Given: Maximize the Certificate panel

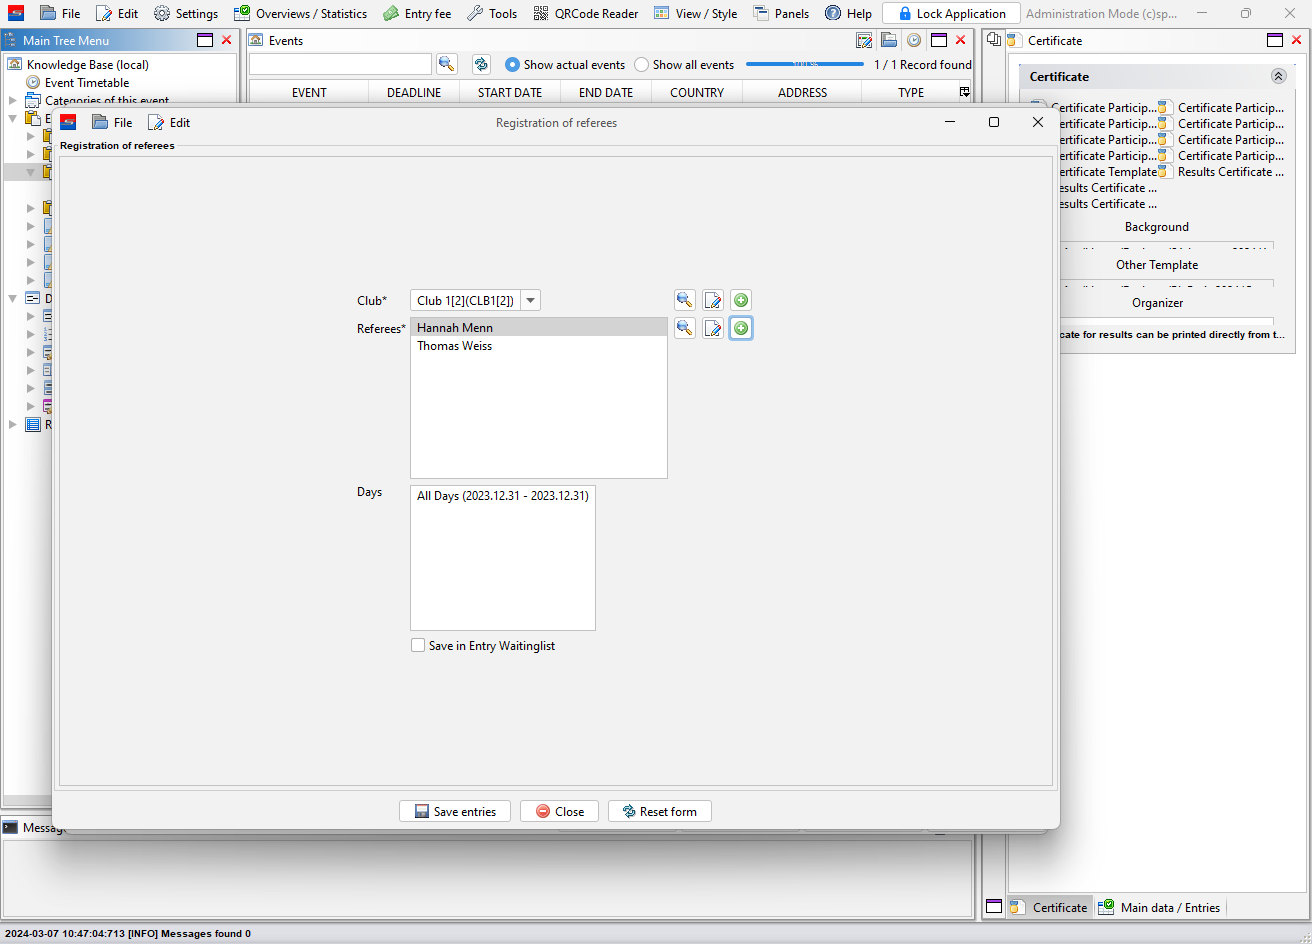Looking at the screenshot, I should click(x=1275, y=40).
